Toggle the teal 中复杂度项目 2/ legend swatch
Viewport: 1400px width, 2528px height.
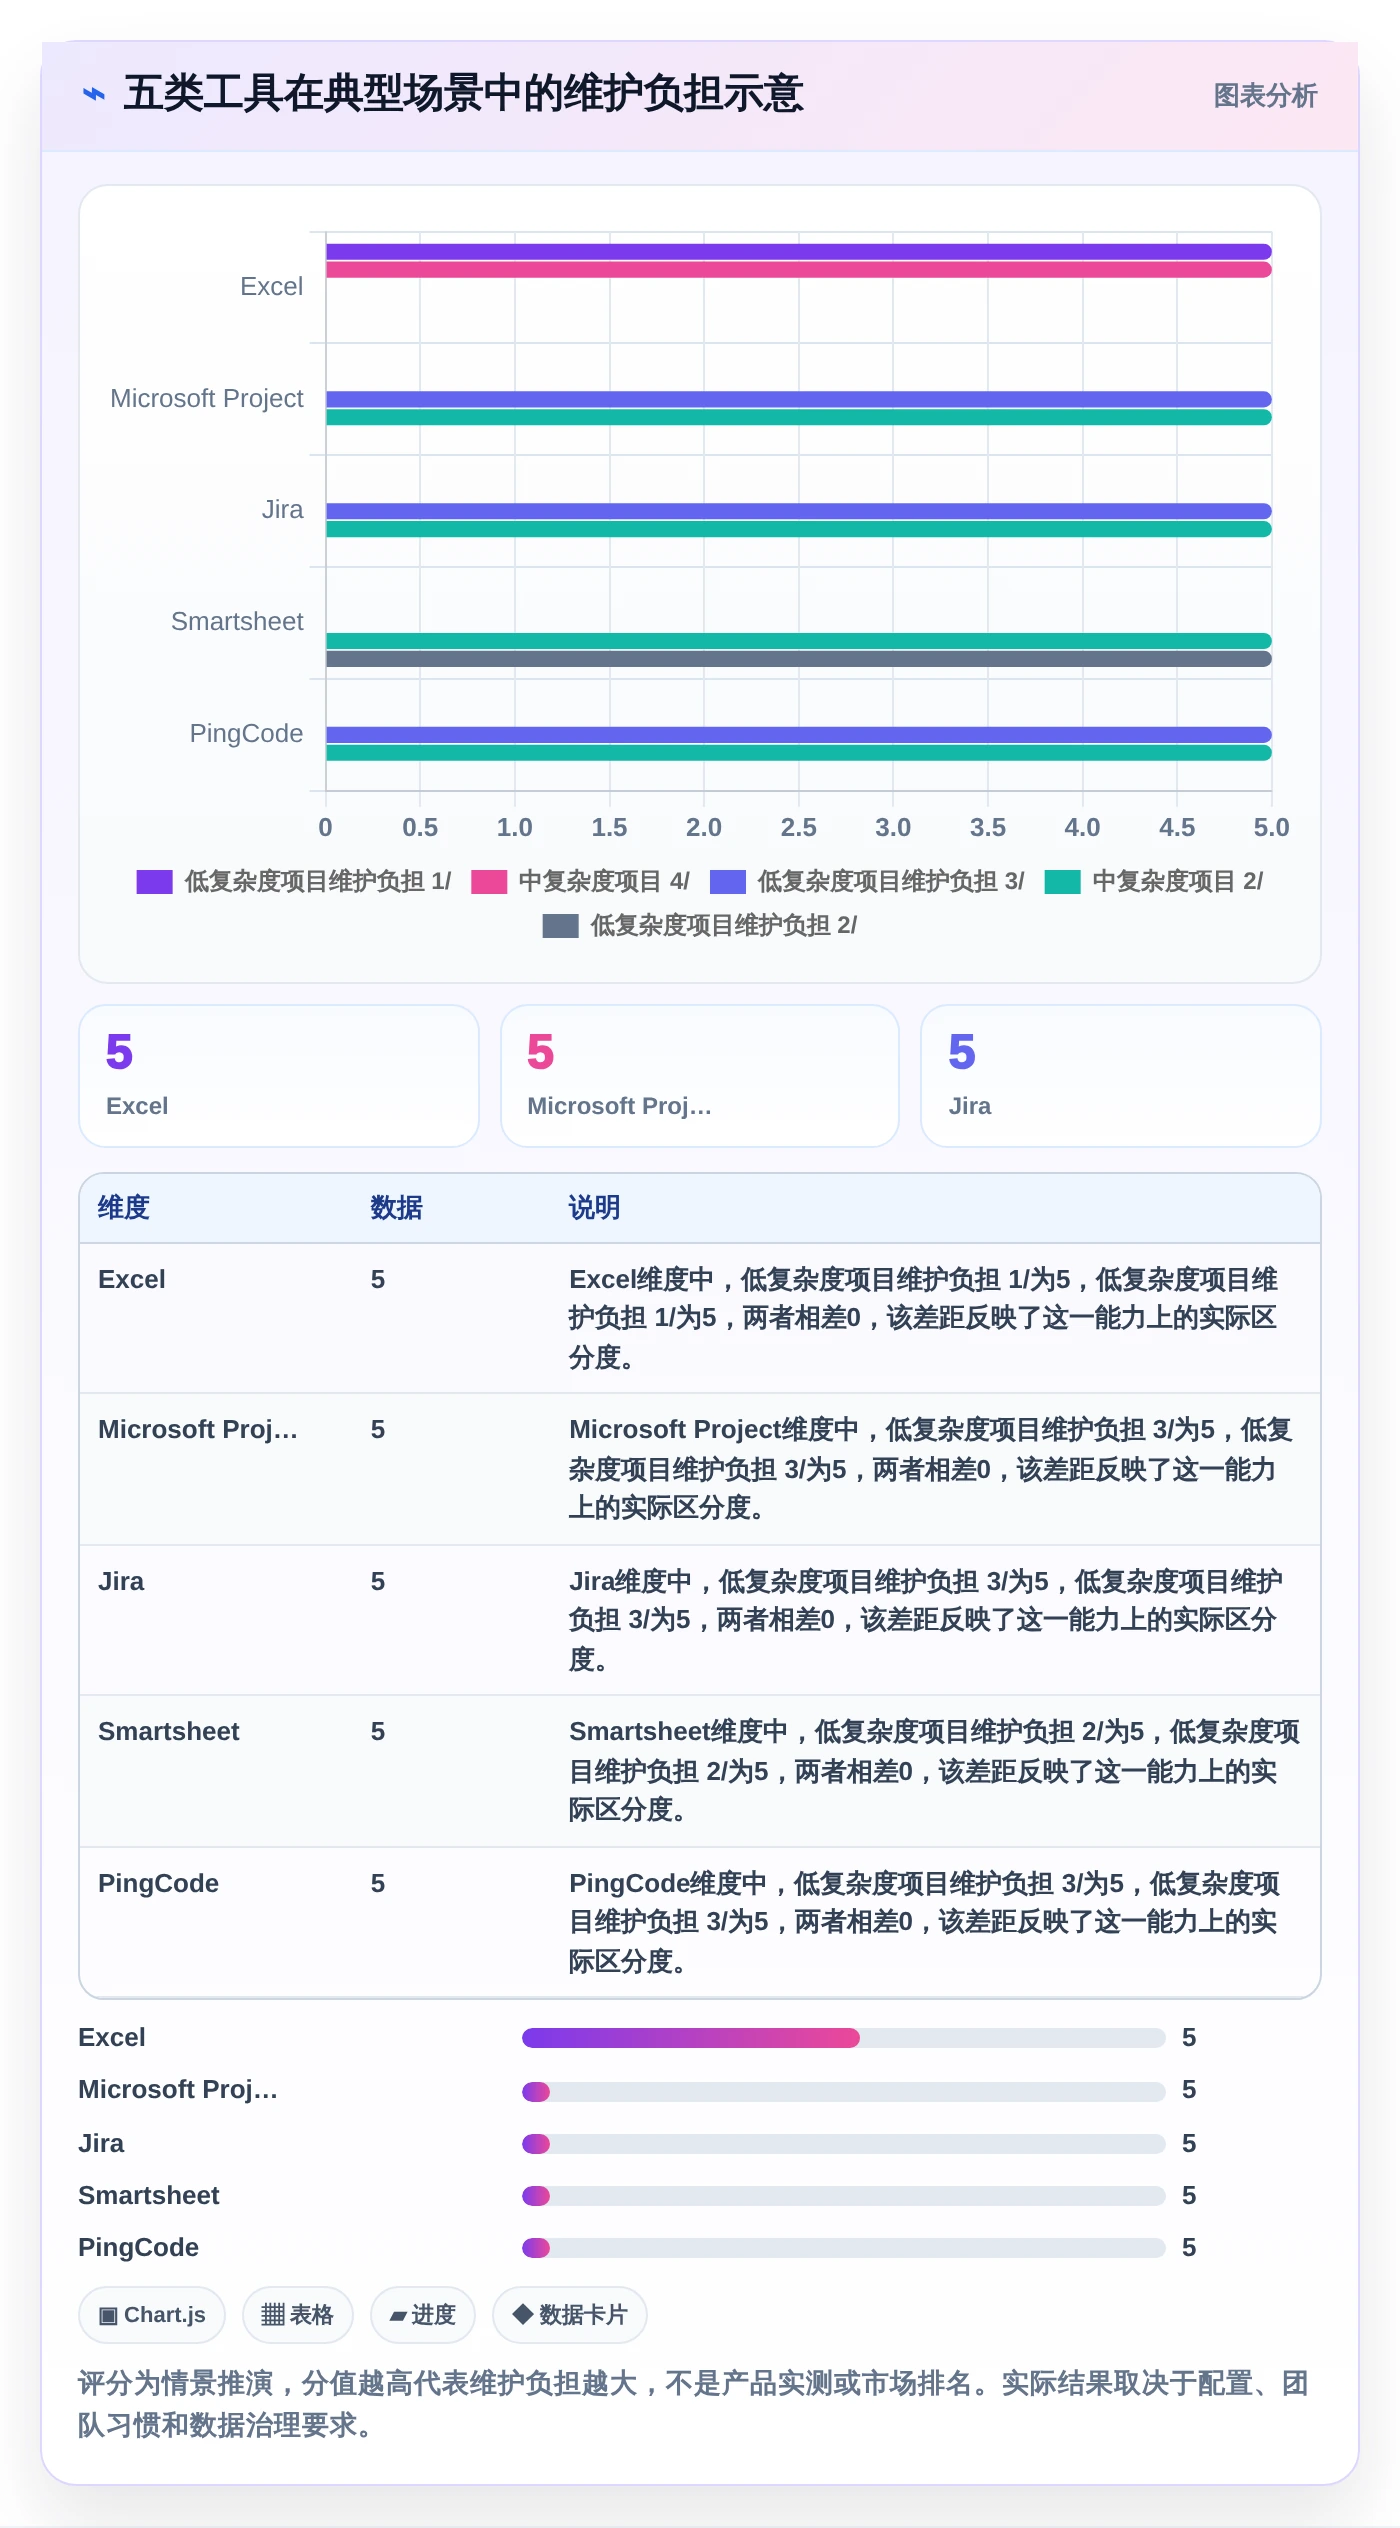coord(1062,882)
